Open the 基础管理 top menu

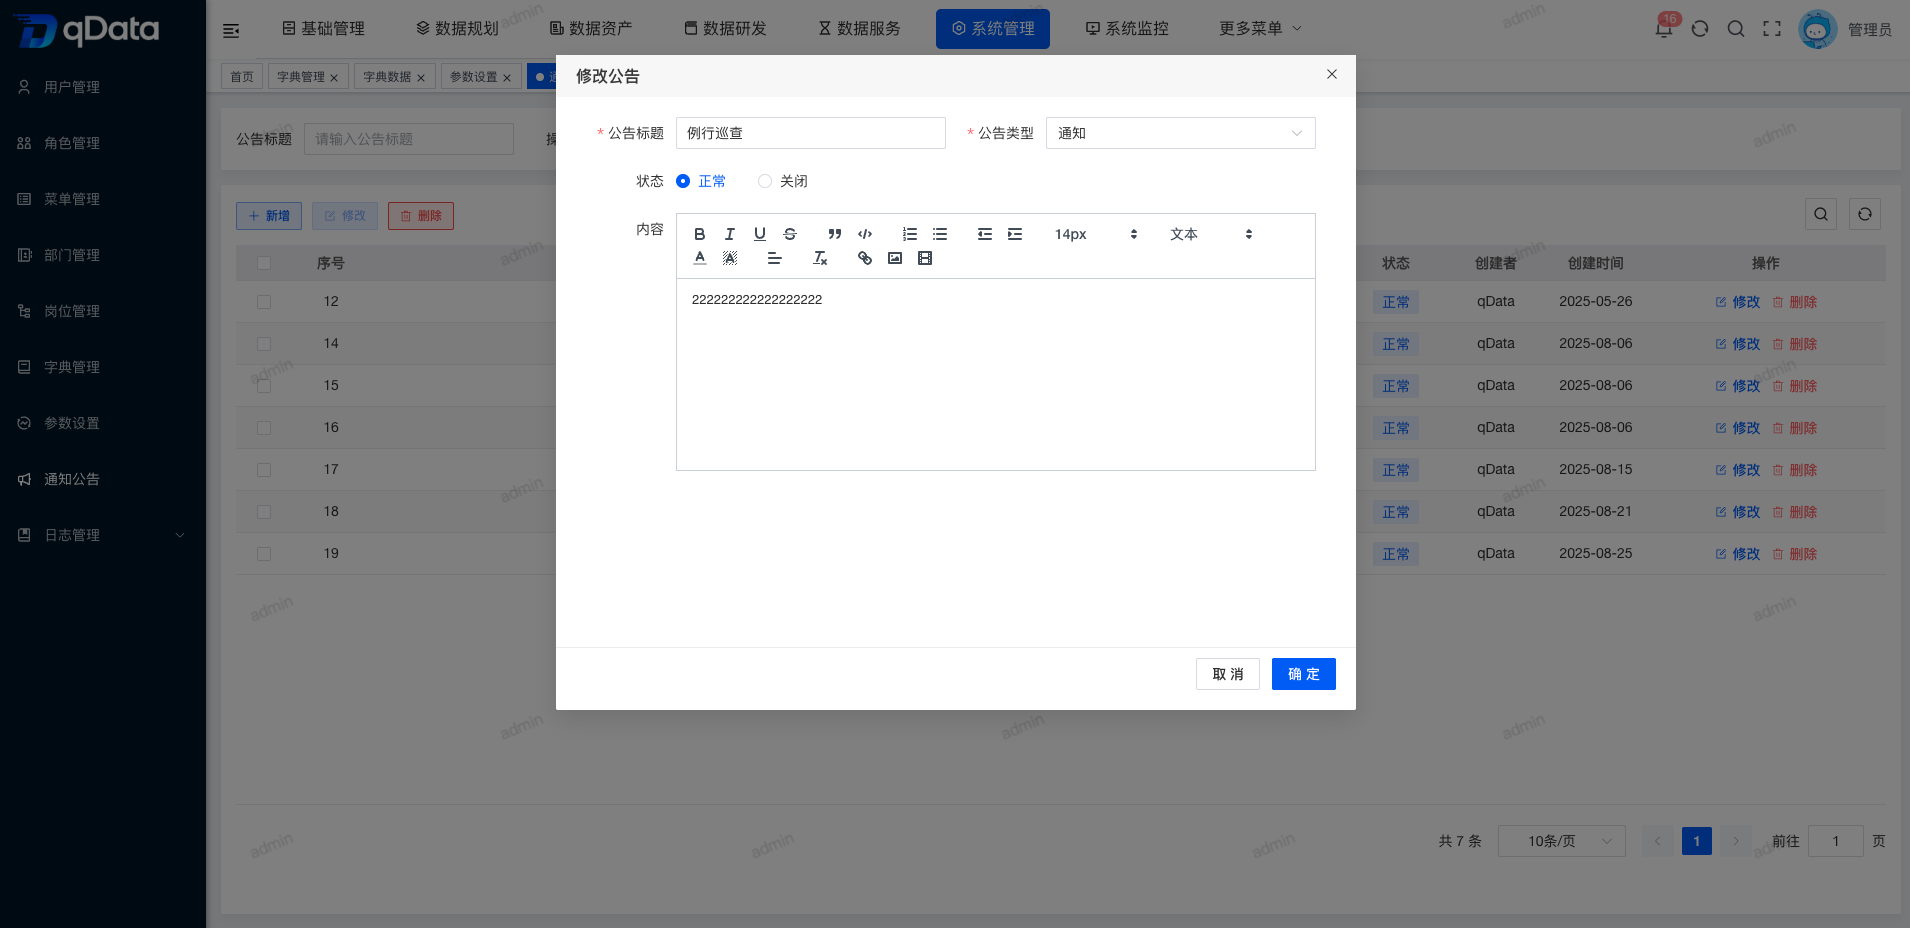pyautogui.click(x=323, y=29)
